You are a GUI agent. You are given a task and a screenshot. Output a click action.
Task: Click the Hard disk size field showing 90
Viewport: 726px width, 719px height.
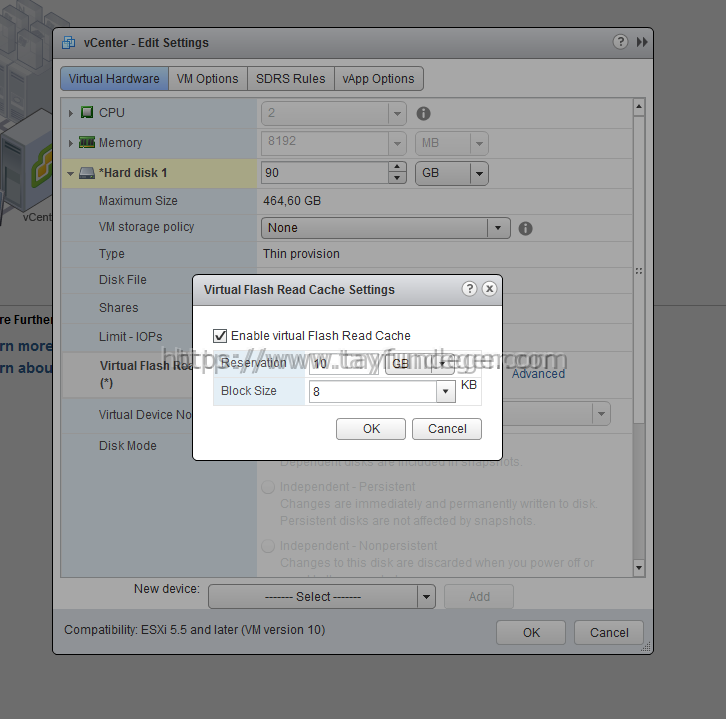pyautogui.click(x=325, y=173)
